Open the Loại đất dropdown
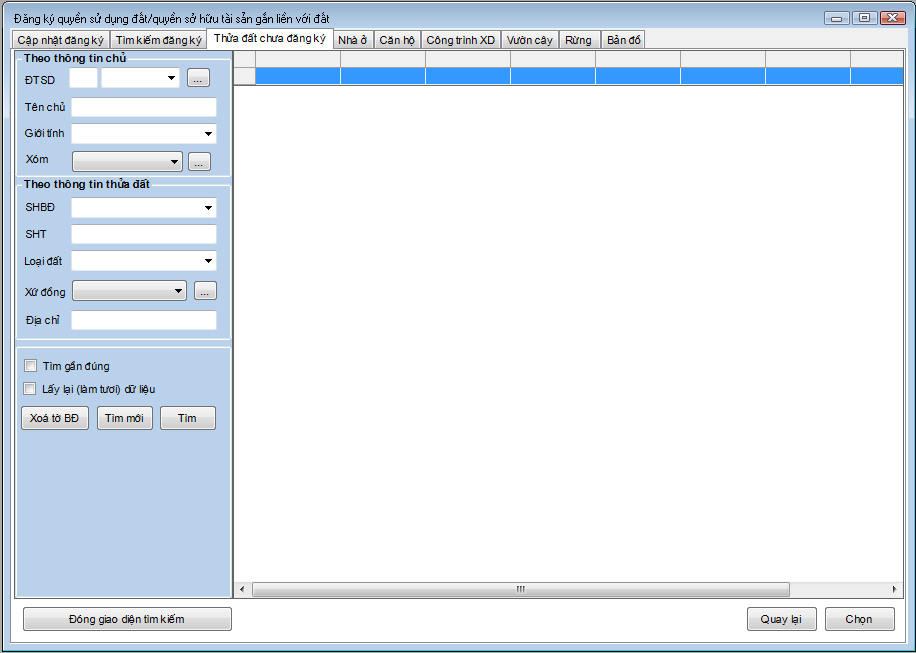This screenshot has width=916, height=653. [208, 262]
